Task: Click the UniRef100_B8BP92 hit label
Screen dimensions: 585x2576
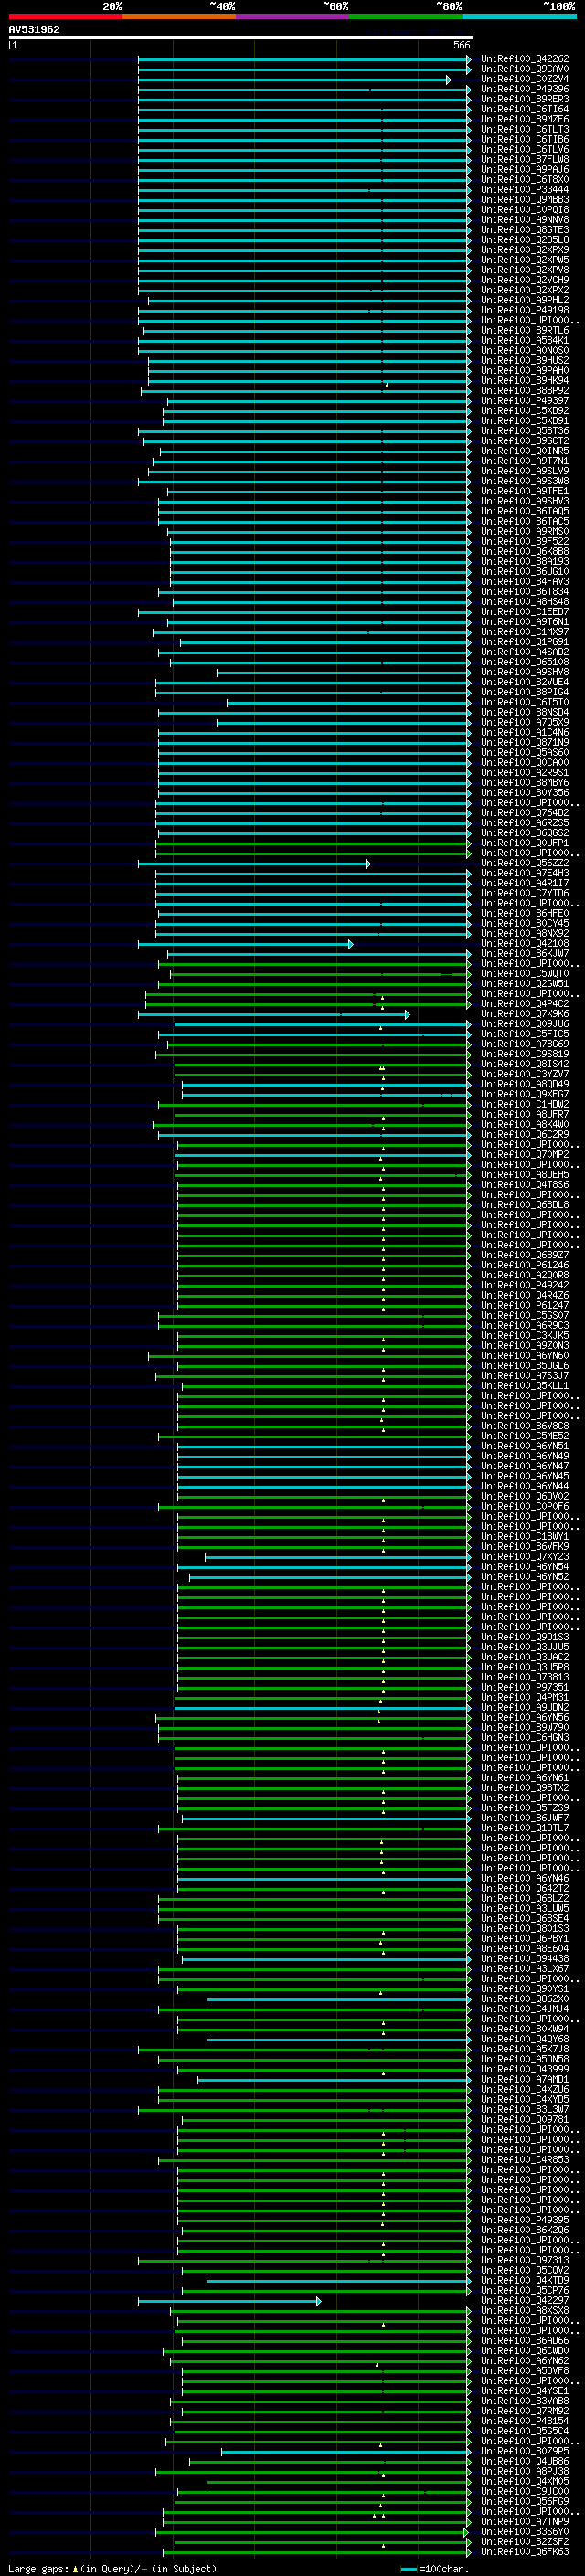Action: [525, 391]
